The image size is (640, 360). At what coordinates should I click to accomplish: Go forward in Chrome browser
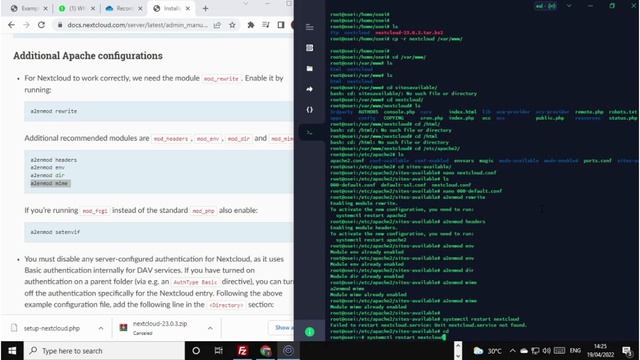coord(26,25)
